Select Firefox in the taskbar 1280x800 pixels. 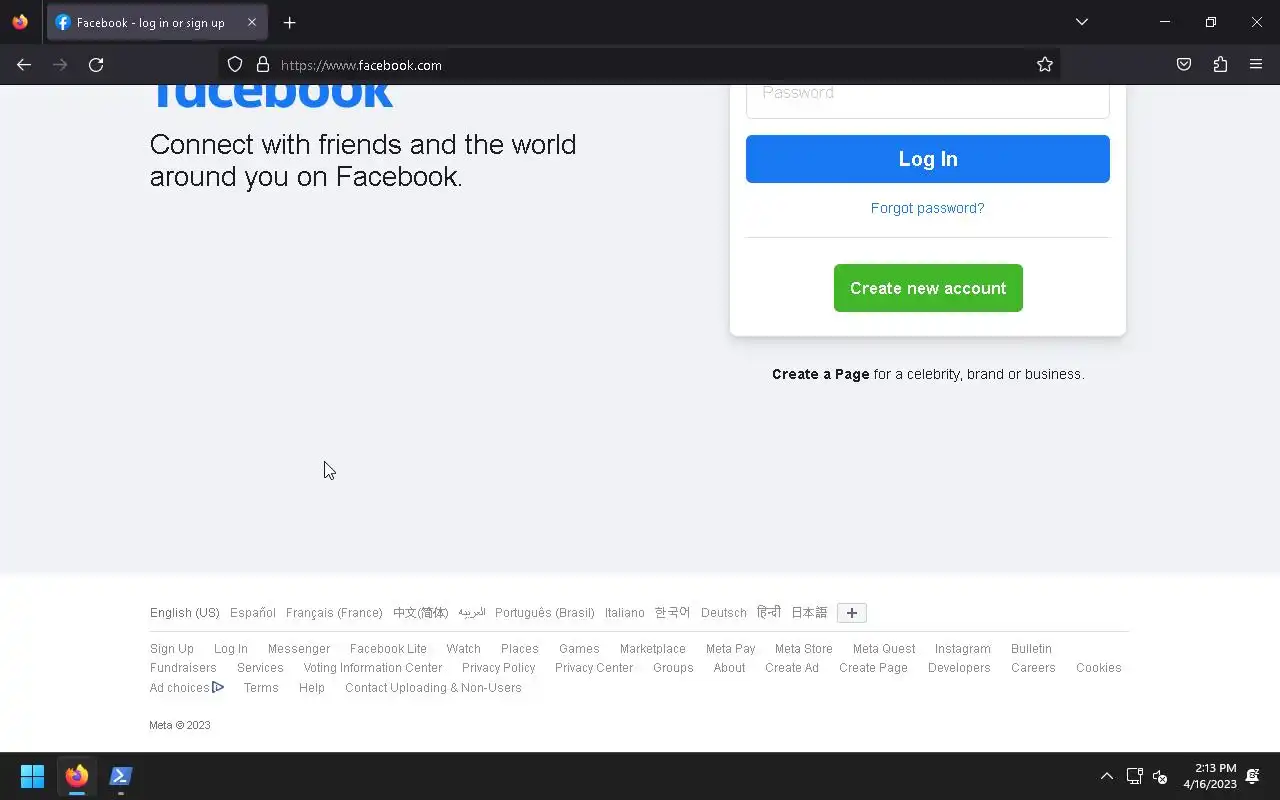tap(77, 776)
